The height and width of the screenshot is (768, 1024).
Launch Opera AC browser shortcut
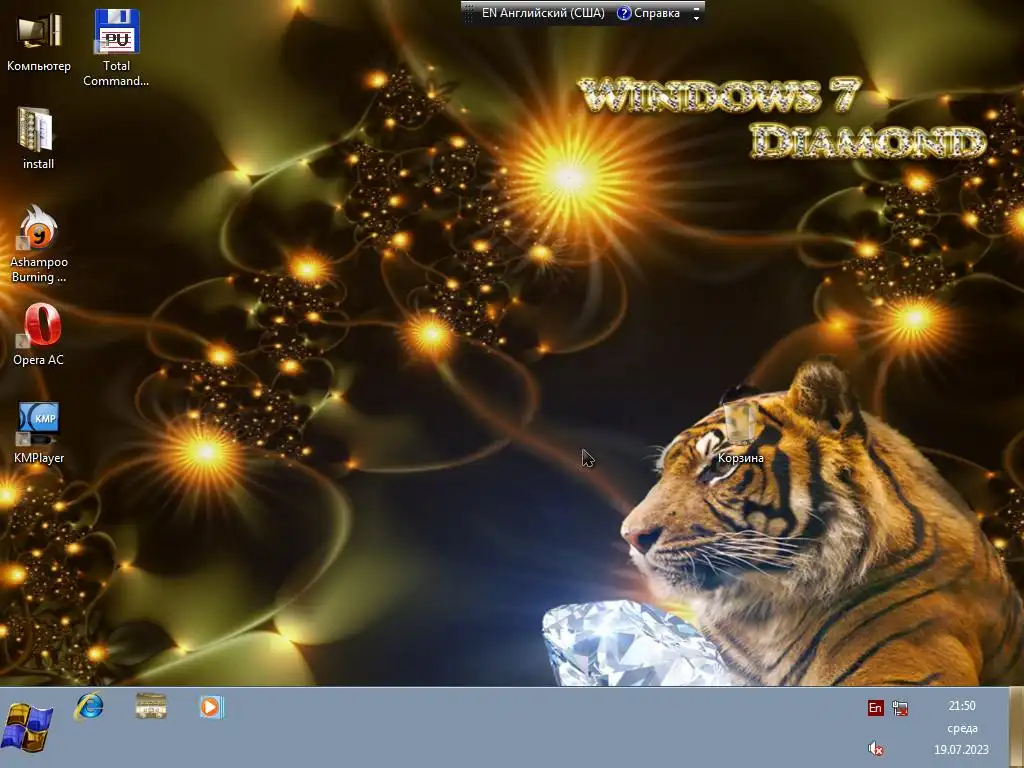(39, 334)
